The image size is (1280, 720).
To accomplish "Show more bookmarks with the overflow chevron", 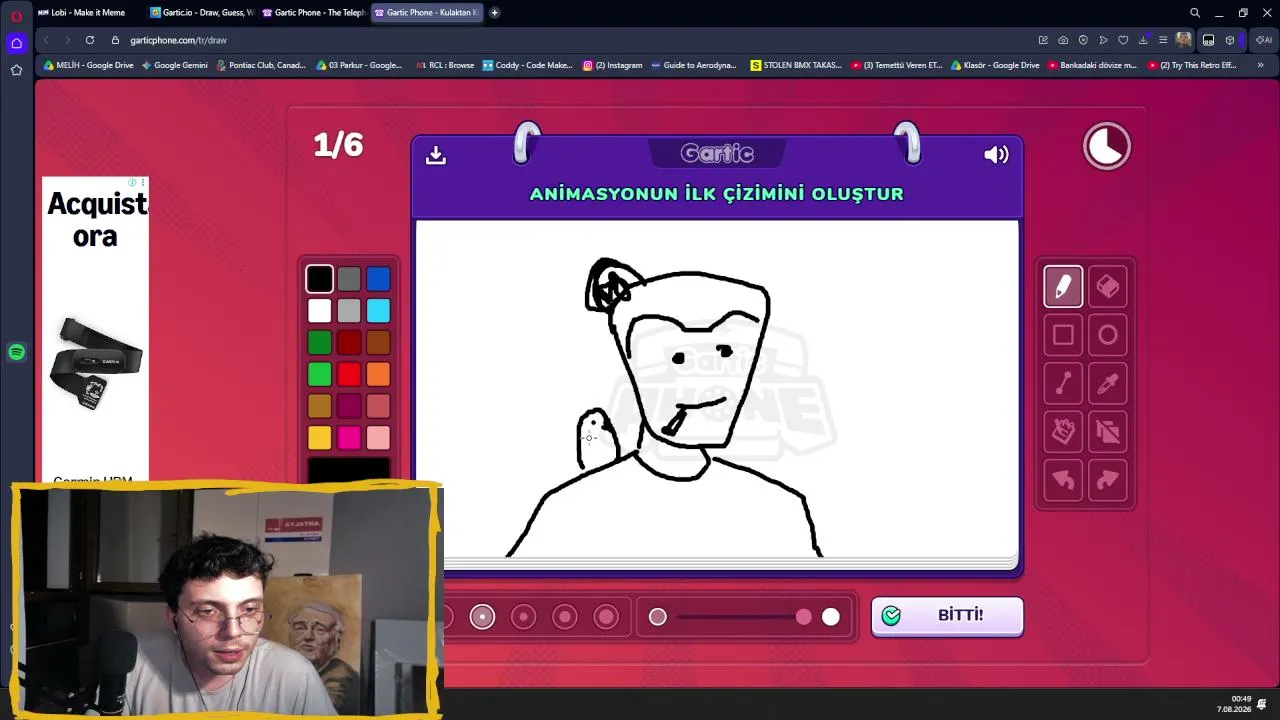I will 1260,65.
